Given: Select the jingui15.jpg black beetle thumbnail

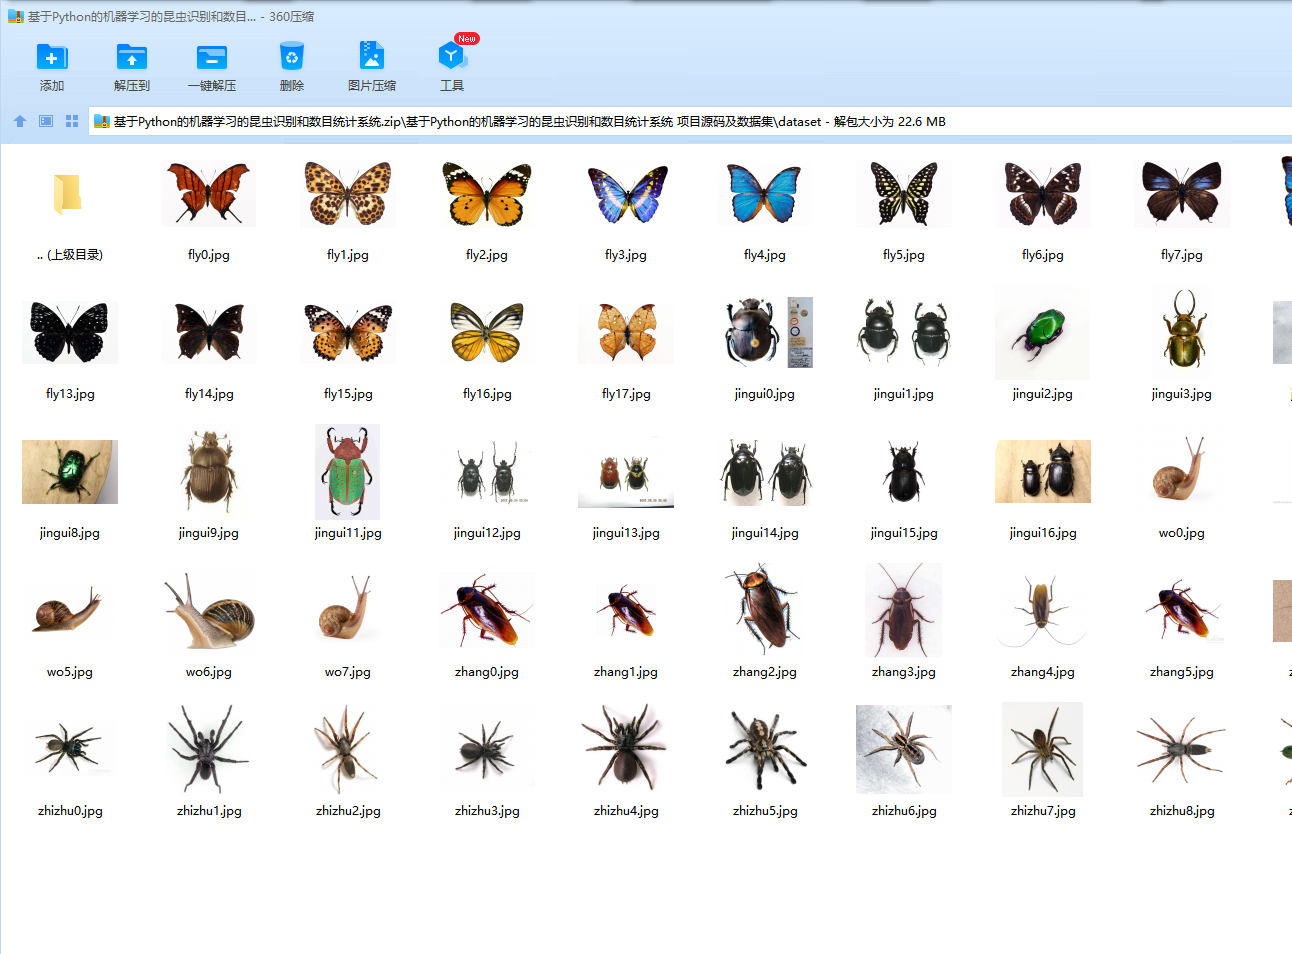Looking at the screenshot, I should click(904, 472).
